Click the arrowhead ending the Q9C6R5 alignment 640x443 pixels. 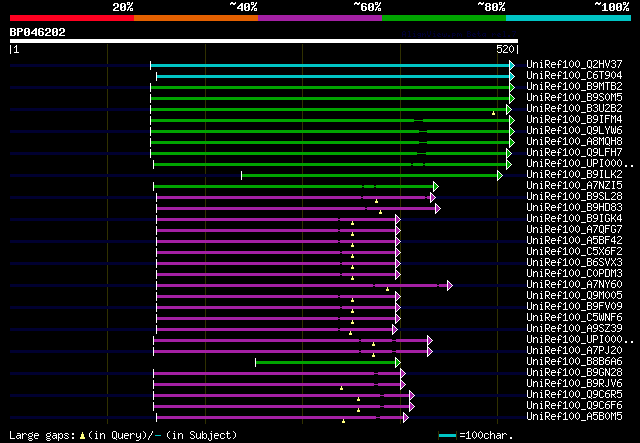pyautogui.click(x=412, y=396)
